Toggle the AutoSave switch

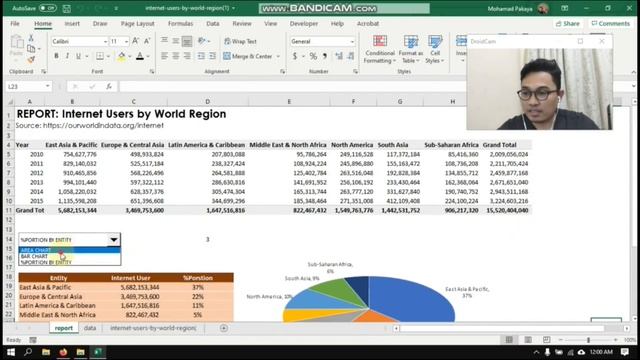tap(48, 8)
